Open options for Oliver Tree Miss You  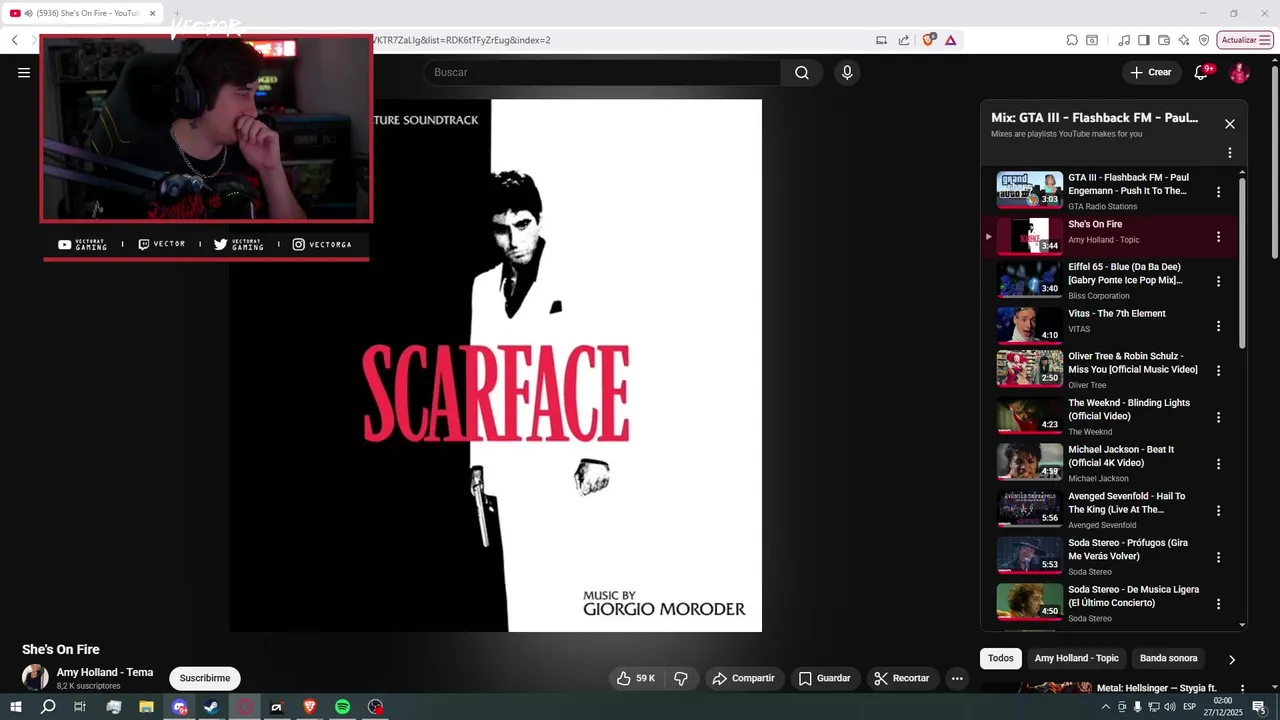click(1218, 370)
